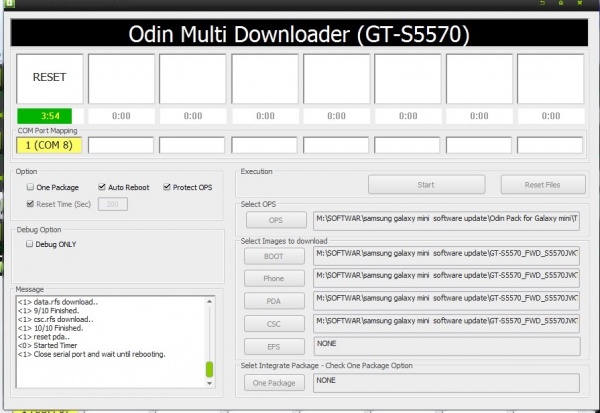This screenshot has width=600, height=413.
Task: Uncheck the Auto Reboot option
Action: tap(102, 187)
